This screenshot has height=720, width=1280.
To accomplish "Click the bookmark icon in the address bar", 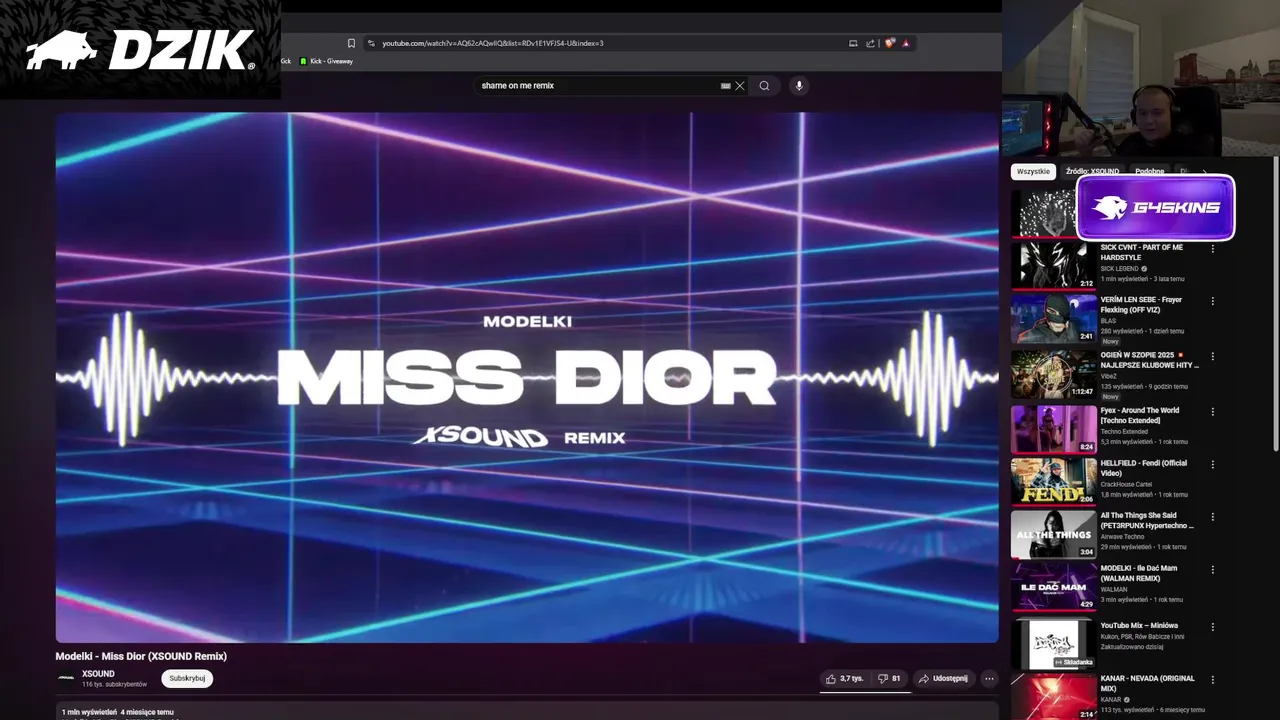I will tap(351, 43).
